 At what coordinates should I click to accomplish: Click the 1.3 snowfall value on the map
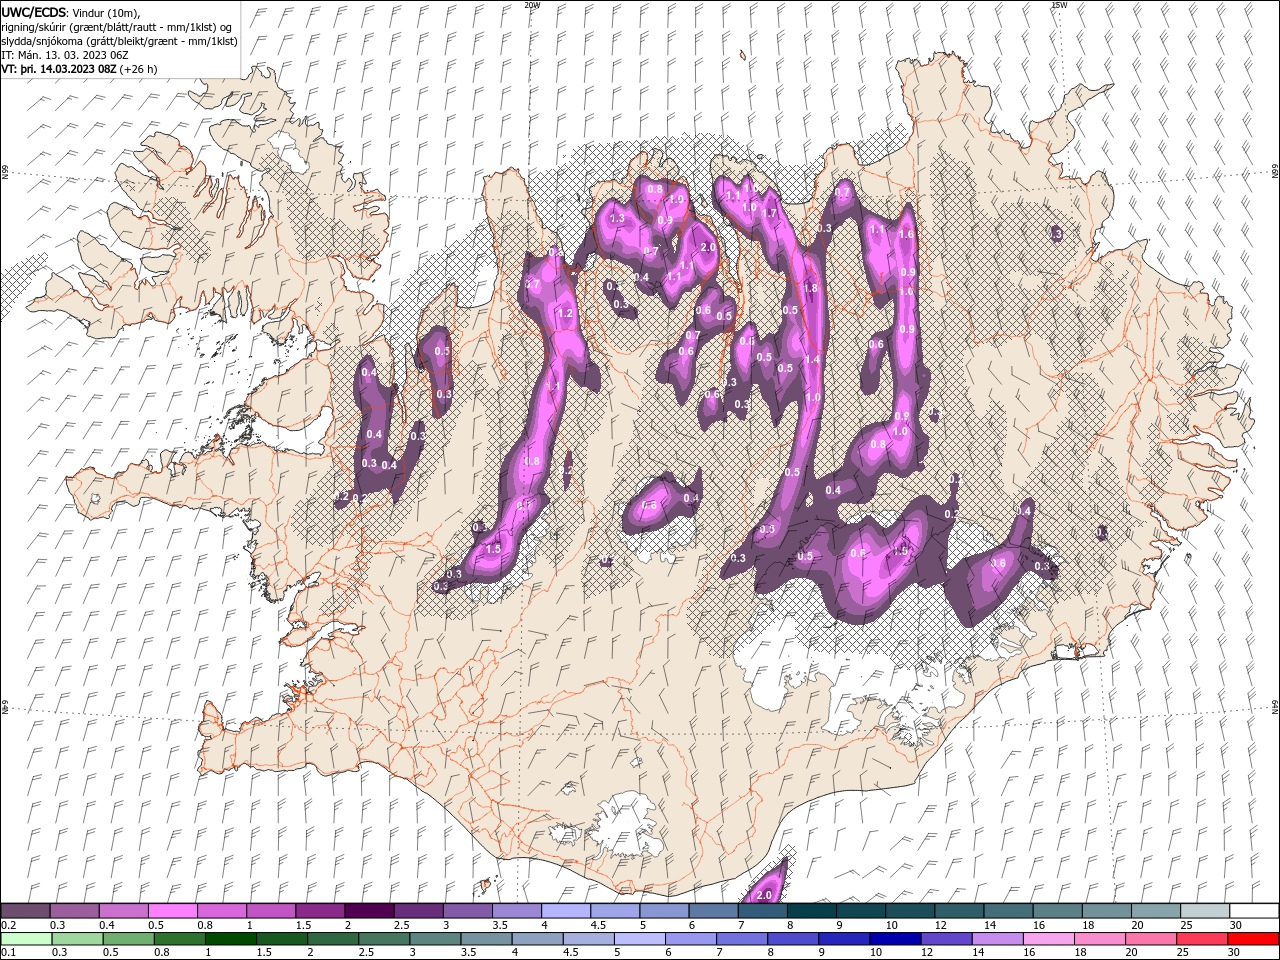pyautogui.click(x=617, y=217)
